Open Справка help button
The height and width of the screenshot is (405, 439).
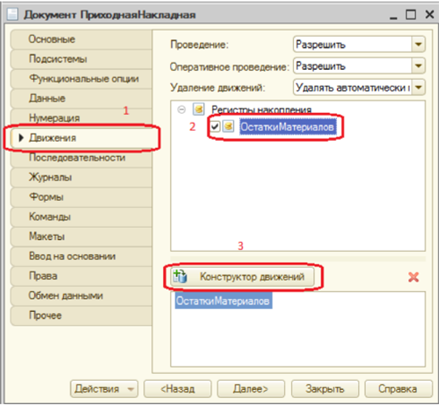coord(398,389)
